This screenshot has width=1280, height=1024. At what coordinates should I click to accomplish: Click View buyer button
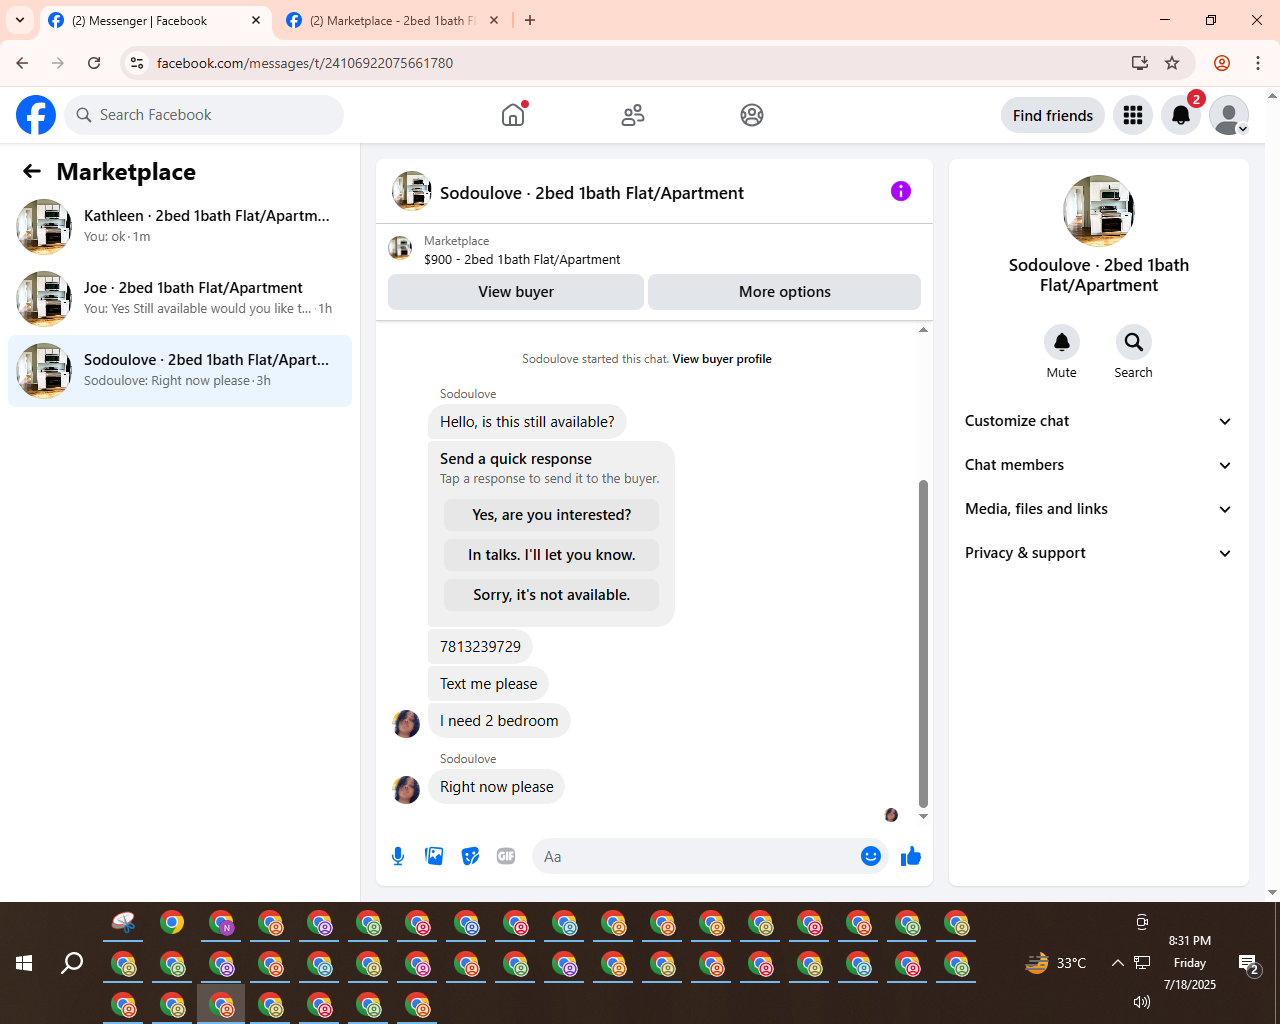(516, 292)
